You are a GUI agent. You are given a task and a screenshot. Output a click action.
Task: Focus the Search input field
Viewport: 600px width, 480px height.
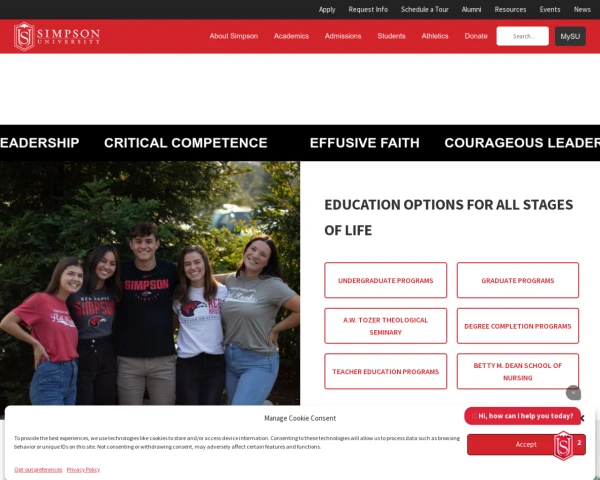[x=522, y=36]
